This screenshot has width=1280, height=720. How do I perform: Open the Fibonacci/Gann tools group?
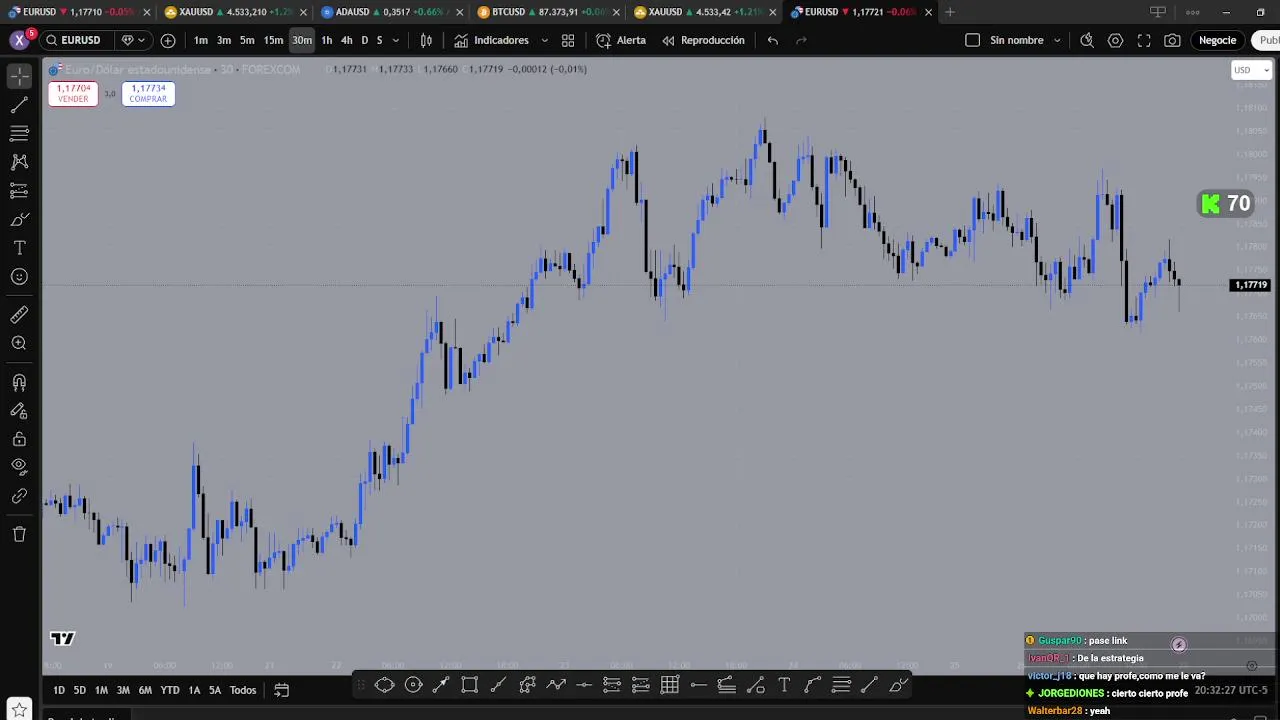[19, 133]
